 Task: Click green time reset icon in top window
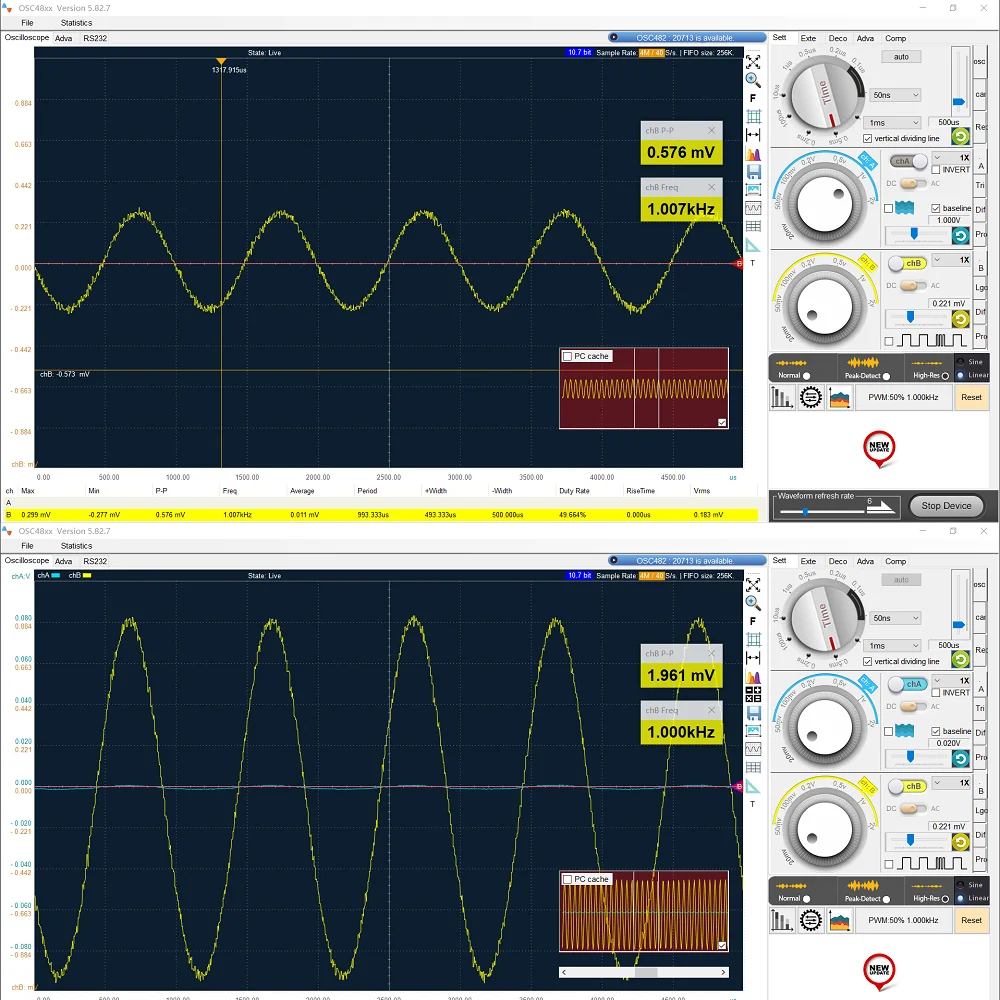coord(960,136)
